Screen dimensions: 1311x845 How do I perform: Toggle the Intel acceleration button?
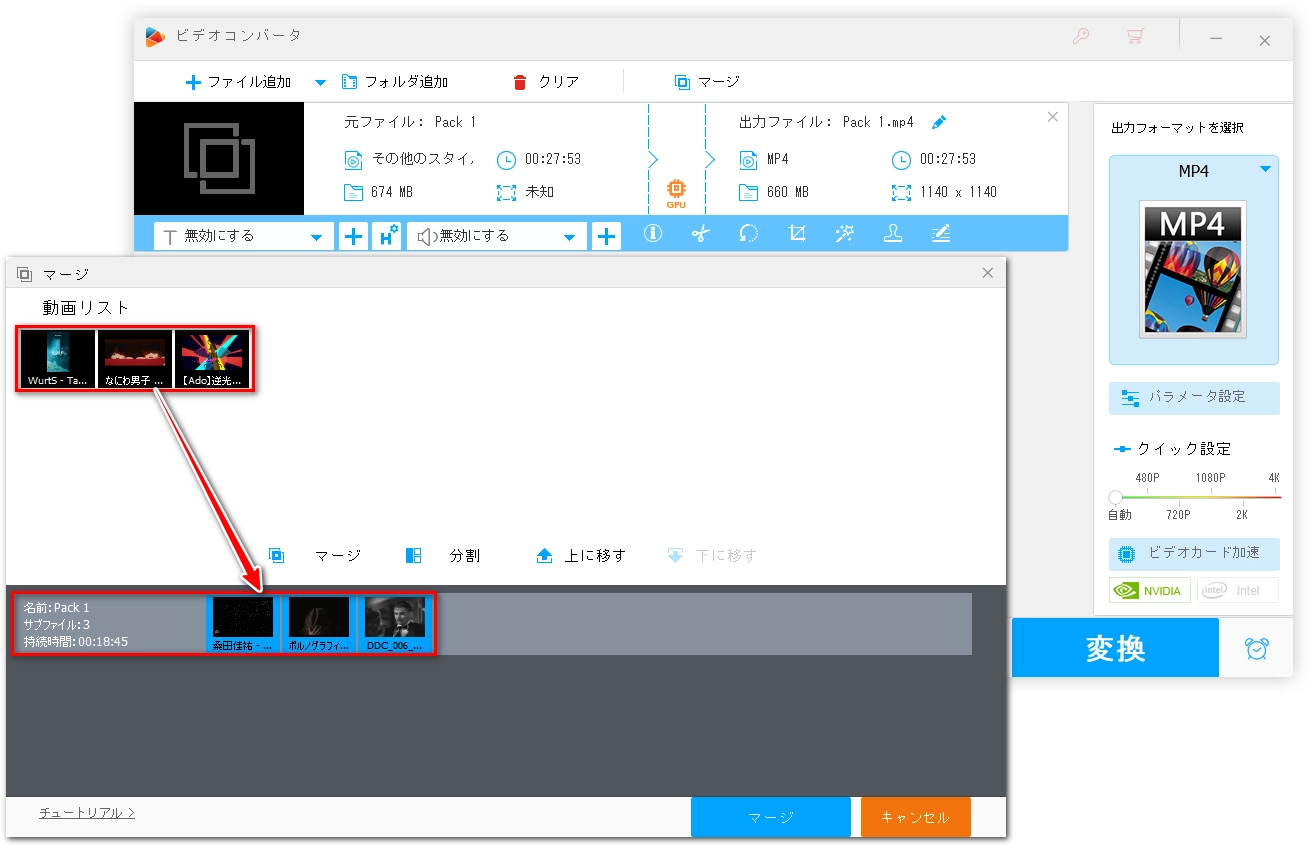[1237, 590]
